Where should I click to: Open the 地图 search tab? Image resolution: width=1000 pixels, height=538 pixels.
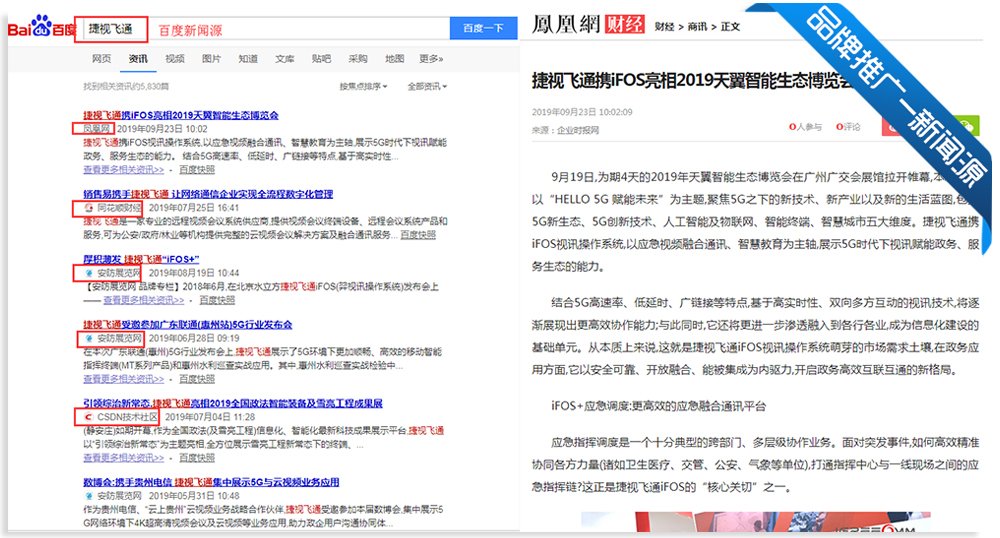click(x=395, y=59)
